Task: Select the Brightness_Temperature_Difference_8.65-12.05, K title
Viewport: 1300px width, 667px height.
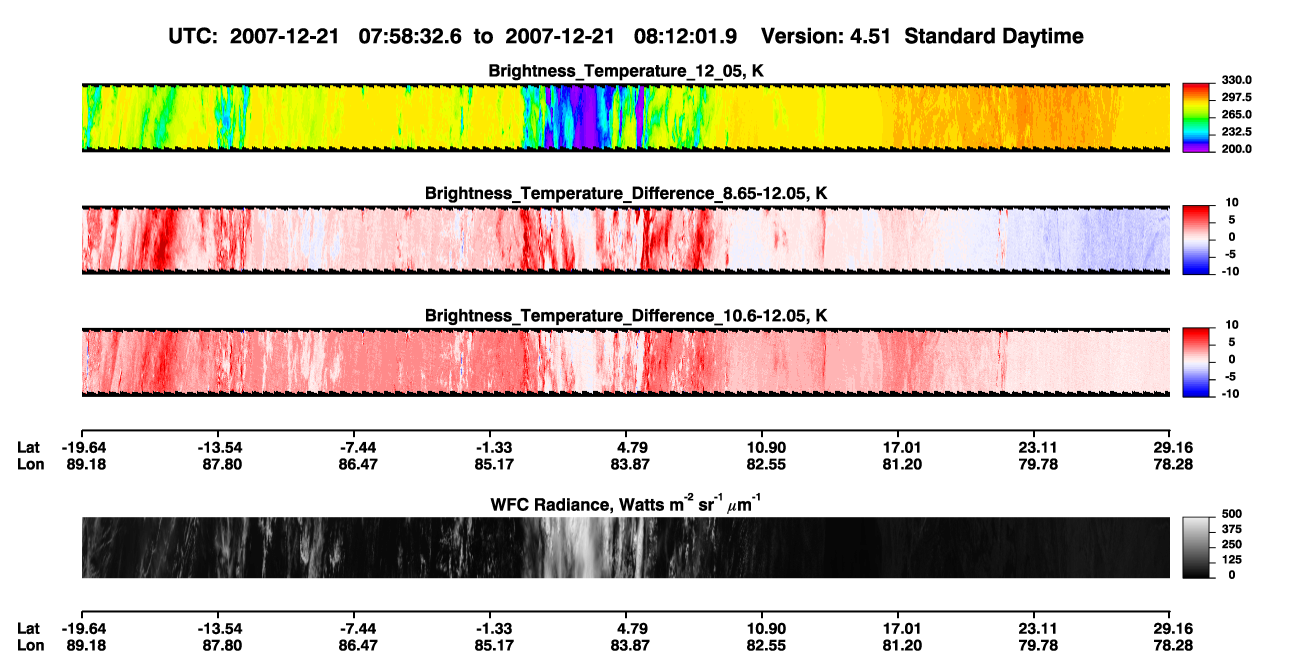Action: [x=626, y=193]
